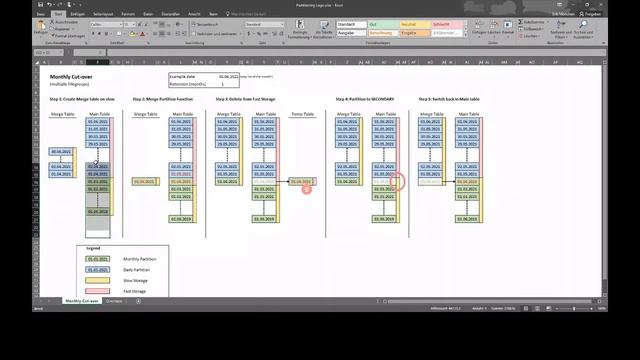Open the Datei tab
Viewport: 640px width, 360px height.
click(41, 14)
